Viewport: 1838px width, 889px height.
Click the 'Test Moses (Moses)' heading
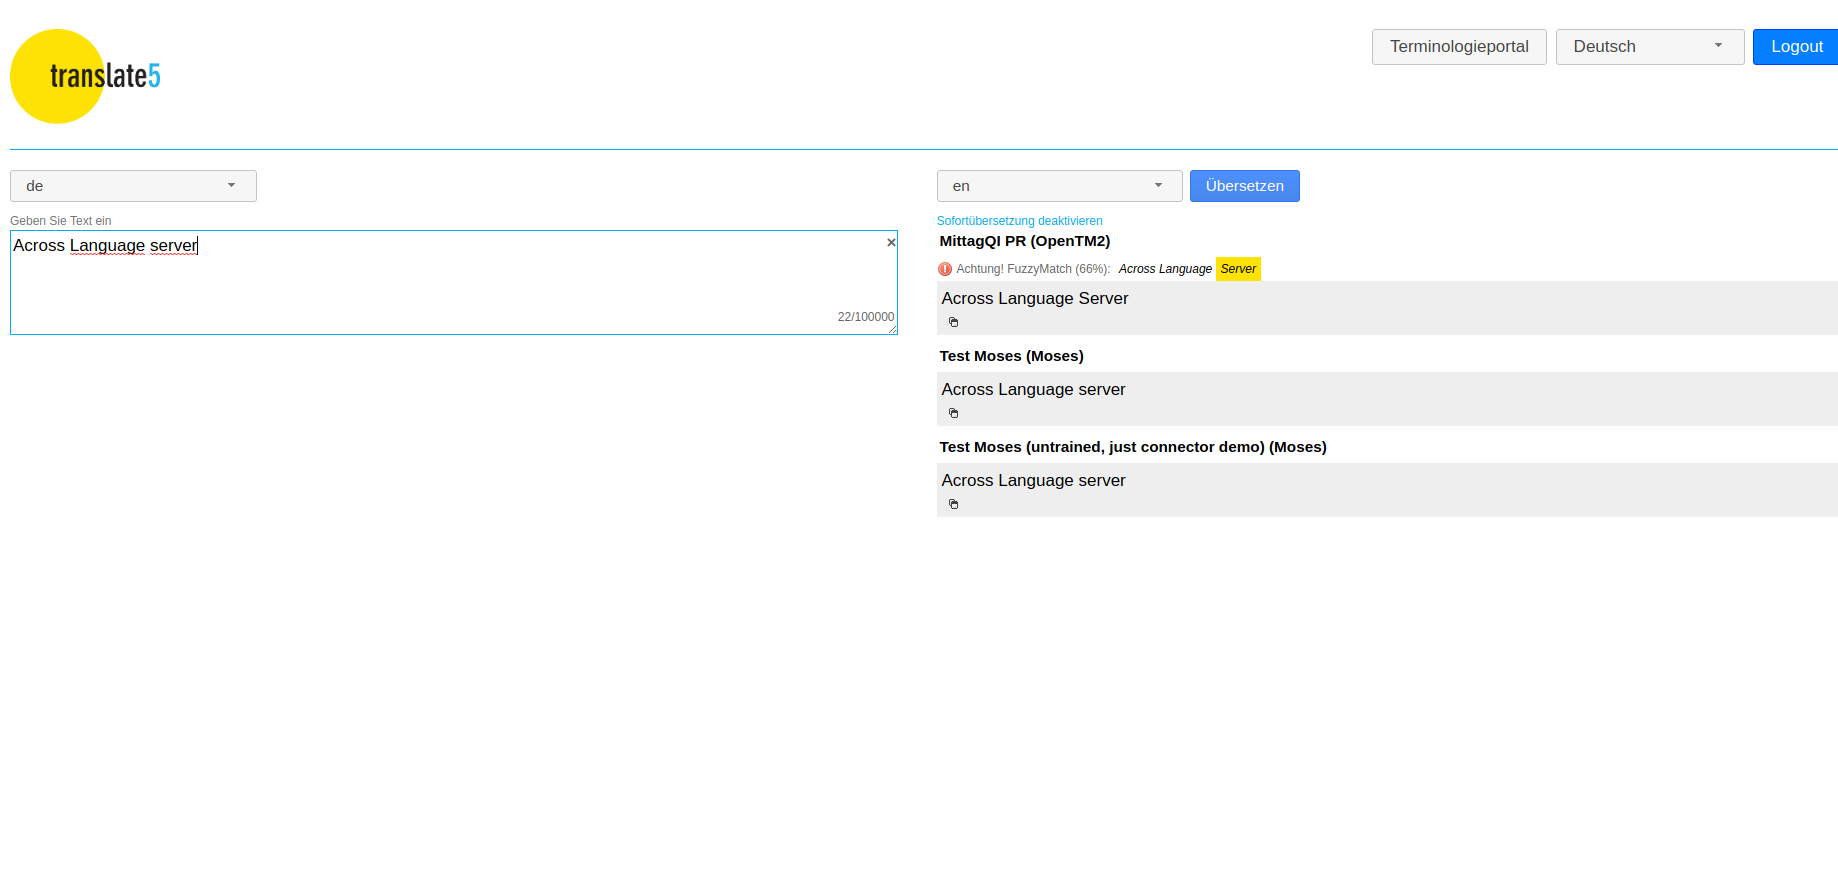[x=1011, y=356]
